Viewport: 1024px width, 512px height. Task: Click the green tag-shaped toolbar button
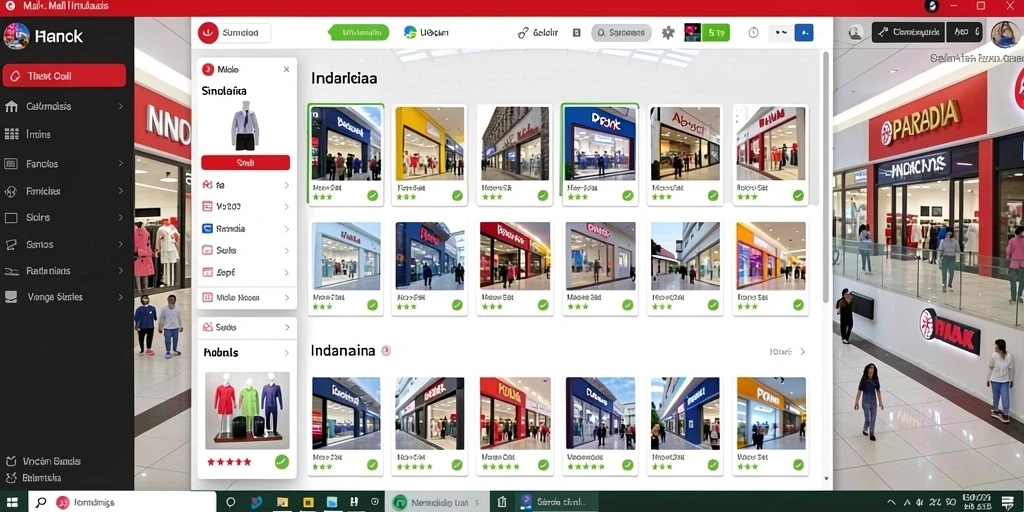(358, 32)
